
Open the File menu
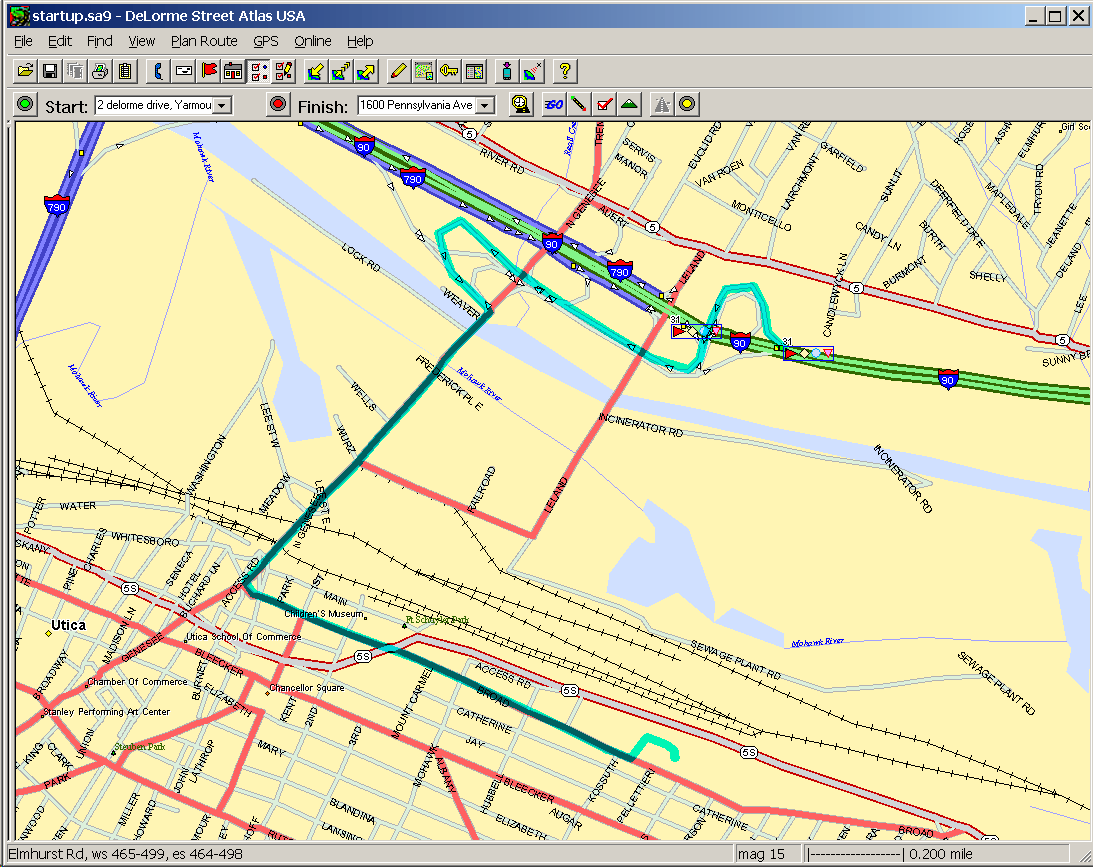(23, 41)
